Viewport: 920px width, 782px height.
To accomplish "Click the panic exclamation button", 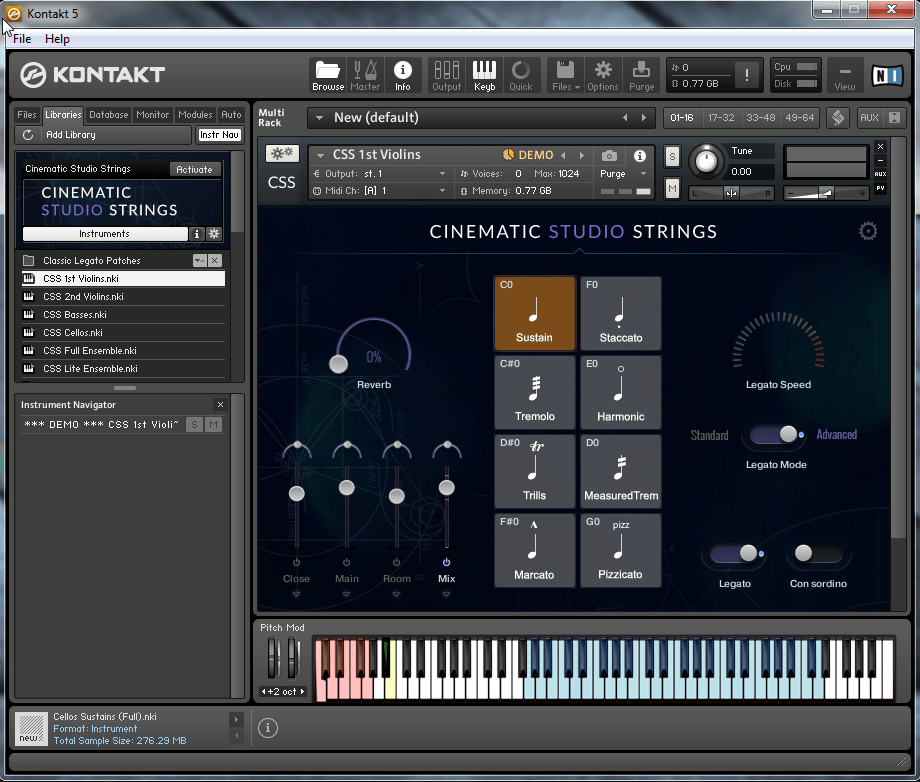I will tap(746, 75).
